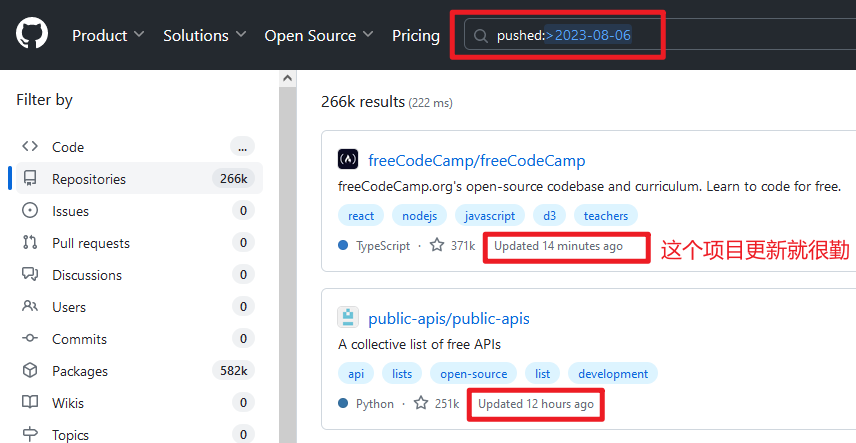Open the freeCodeCamp/freeCodeCamp repository link
The image size is (856, 443).
point(477,160)
